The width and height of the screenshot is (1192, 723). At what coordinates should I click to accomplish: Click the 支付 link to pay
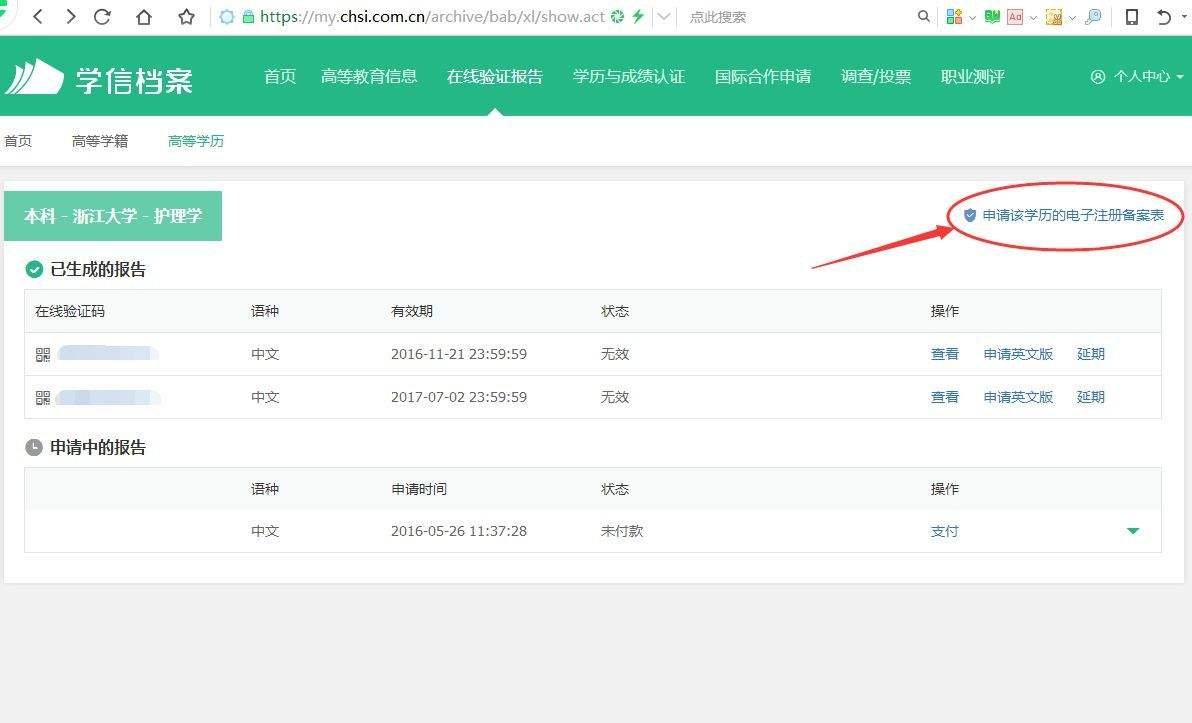pyautogui.click(x=944, y=531)
